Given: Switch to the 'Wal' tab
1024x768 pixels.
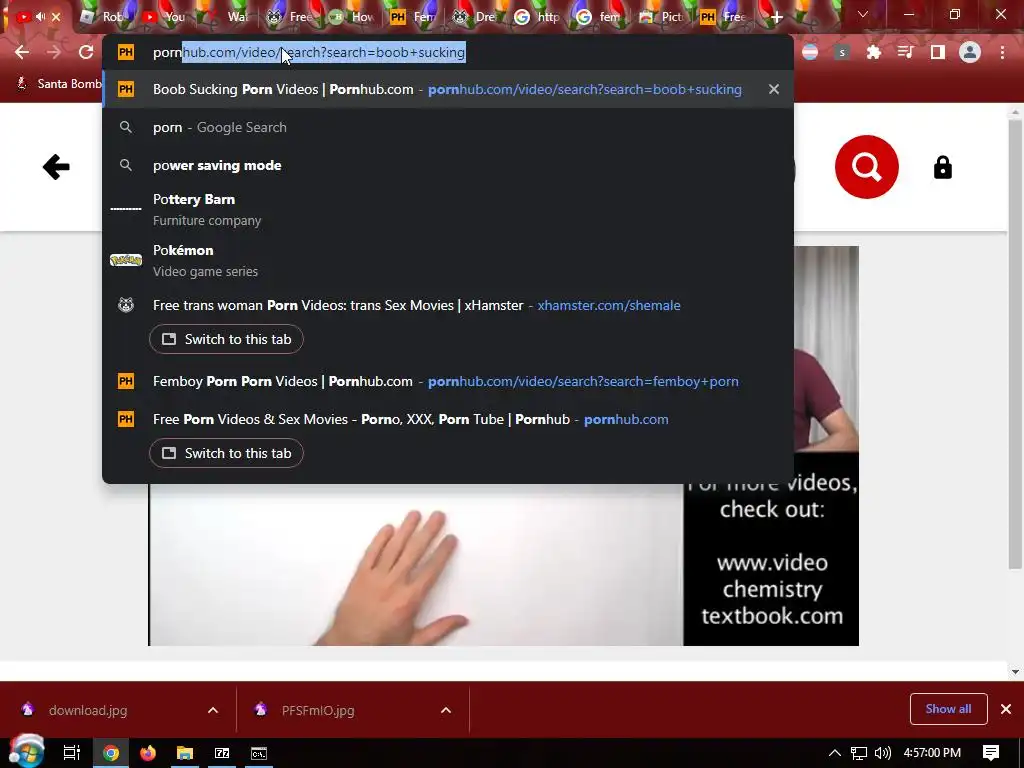Looking at the screenshot, I should (227, 17).
